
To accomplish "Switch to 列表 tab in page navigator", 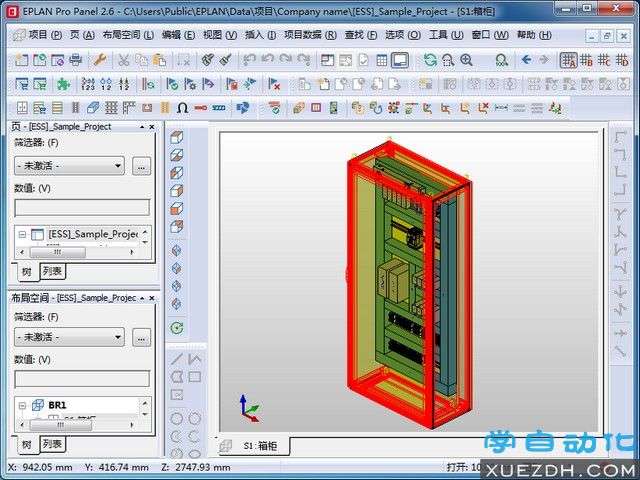I will tap(52, 271).
